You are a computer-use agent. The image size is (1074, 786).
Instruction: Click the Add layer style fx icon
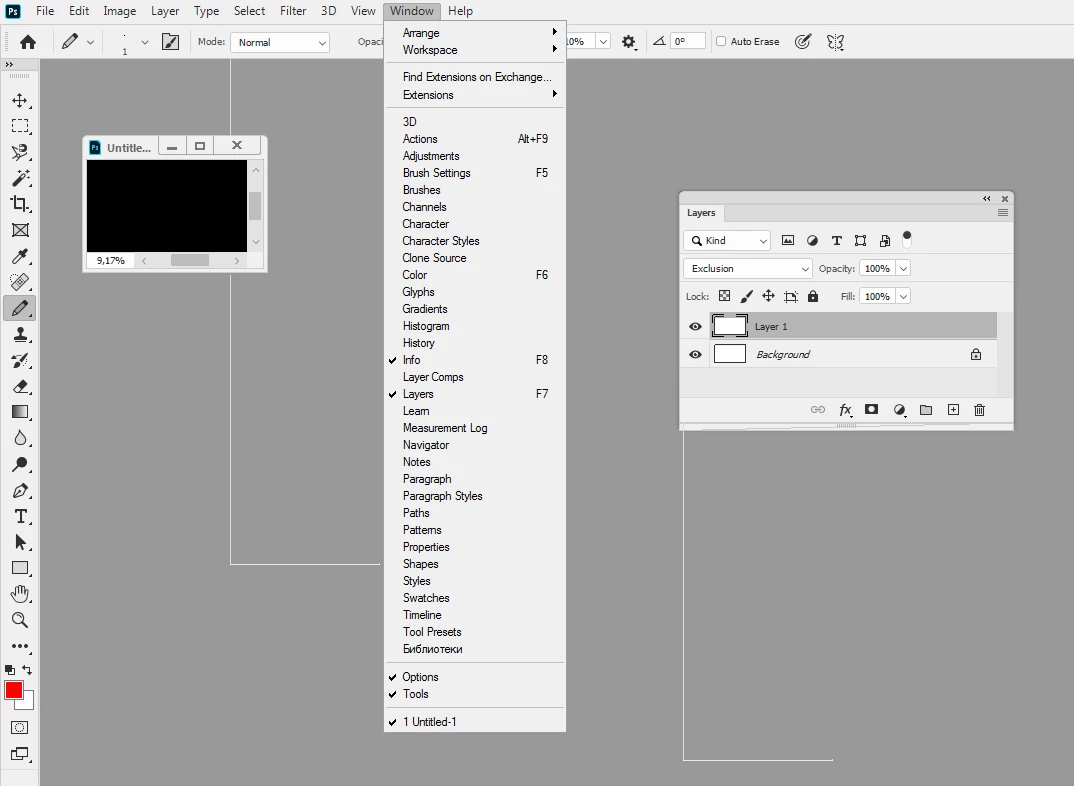coord(845,409)
